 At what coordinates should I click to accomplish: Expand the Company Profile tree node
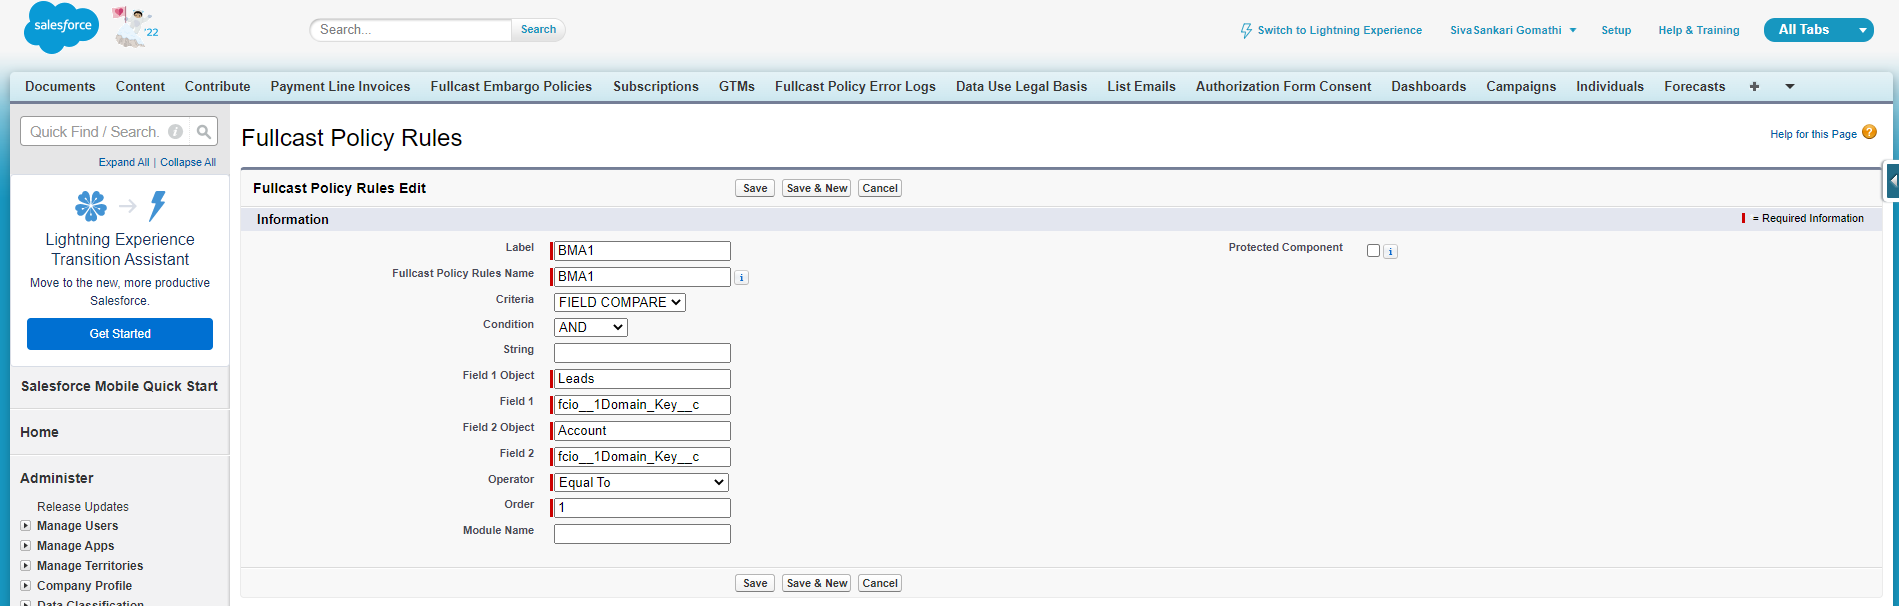click(26, 586)
